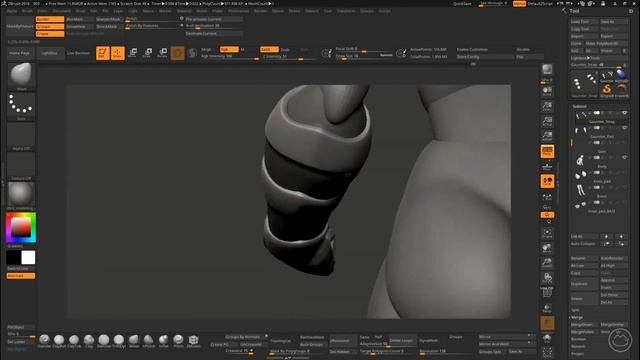The height and width of the screenshot is (360, 640).
Task: Click the Z Intensity slider
Action: [x=289, y=57]
